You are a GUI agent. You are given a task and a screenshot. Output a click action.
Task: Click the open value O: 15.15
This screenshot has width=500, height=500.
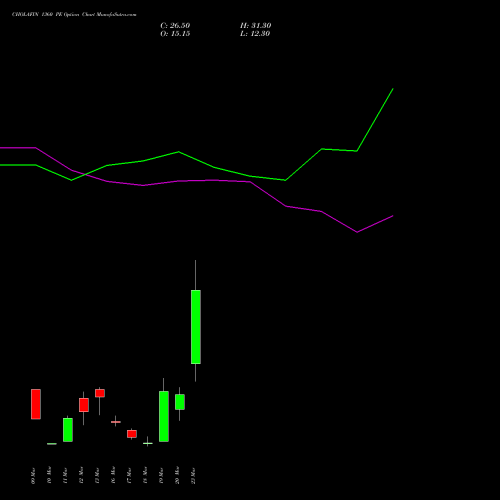point(175,34)
